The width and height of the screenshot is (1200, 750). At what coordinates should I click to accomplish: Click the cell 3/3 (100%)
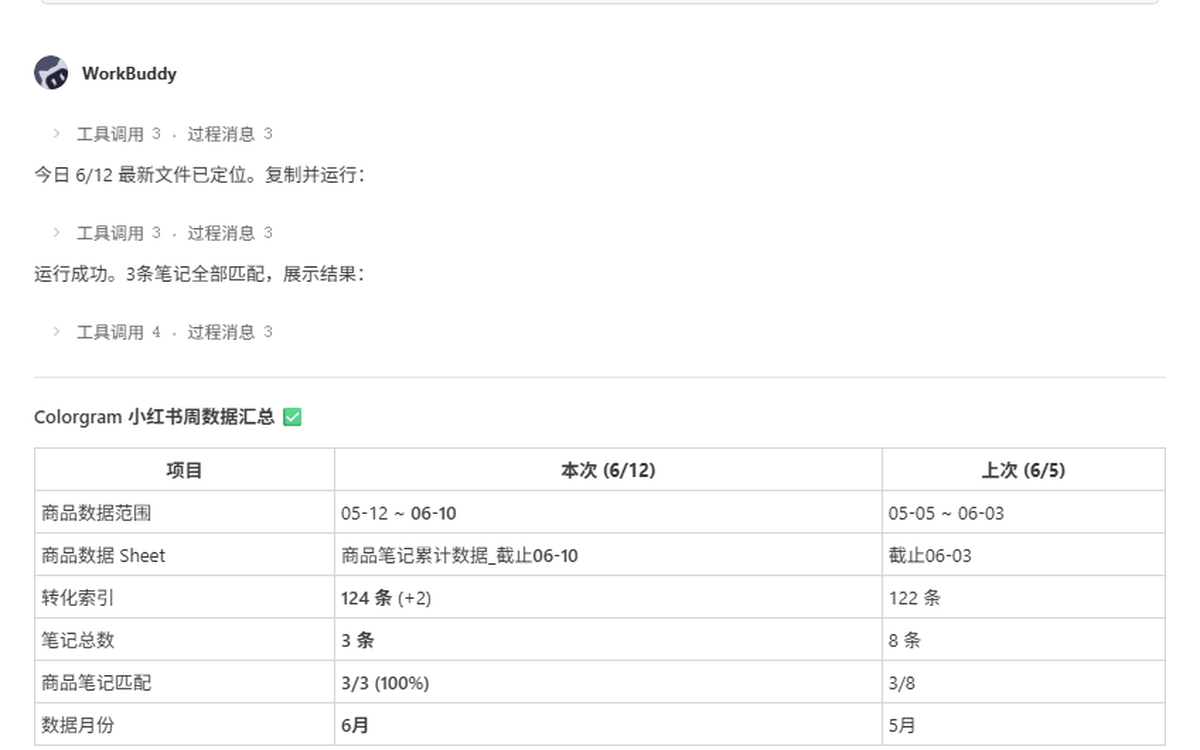tap(608, 683)
